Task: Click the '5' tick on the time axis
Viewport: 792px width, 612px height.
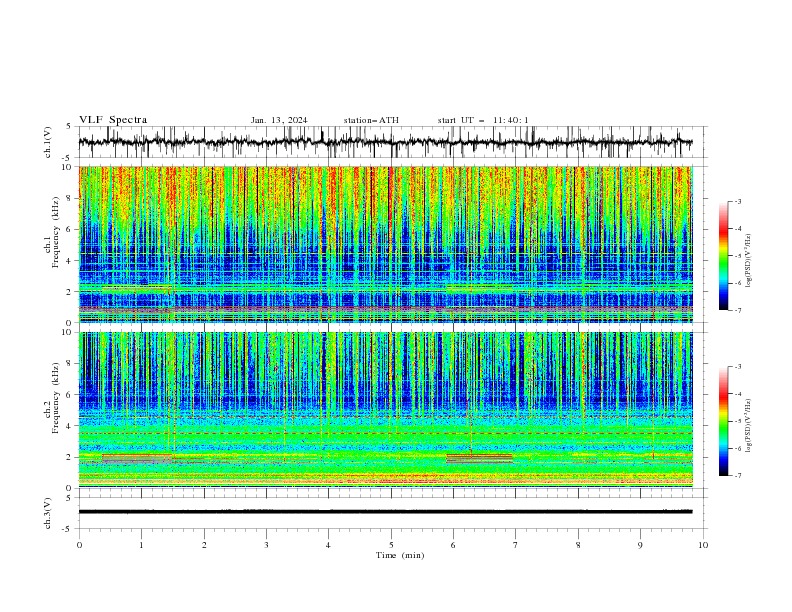Action: coord(391,545)
